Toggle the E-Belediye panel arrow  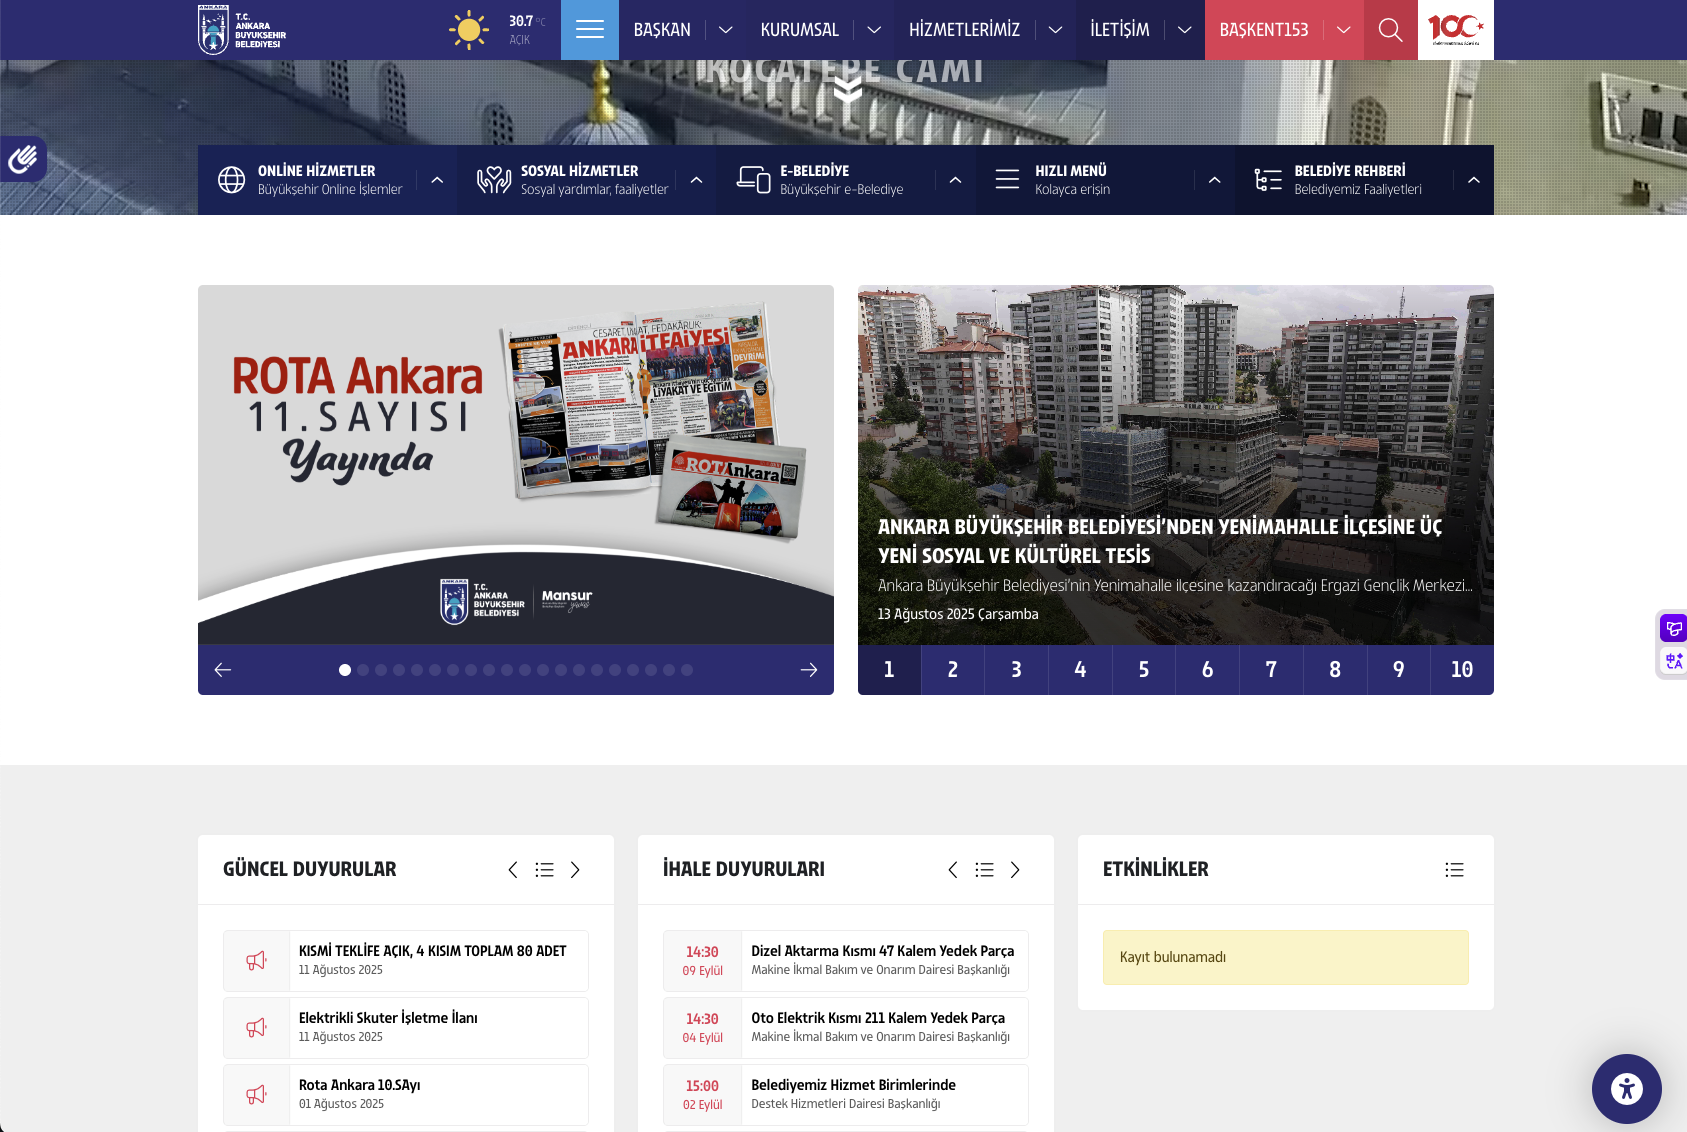955,180
